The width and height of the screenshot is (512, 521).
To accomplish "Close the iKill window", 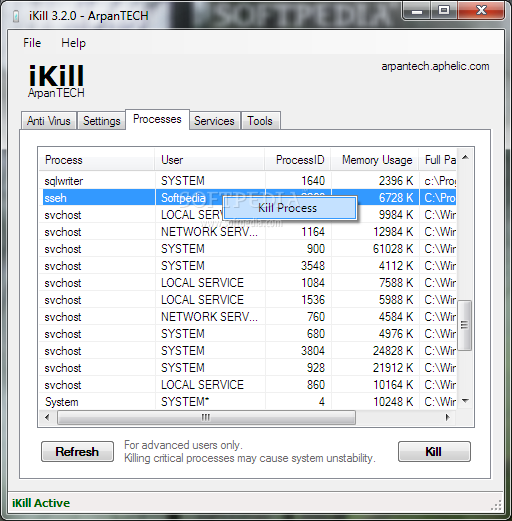I will tap(481, 11).
